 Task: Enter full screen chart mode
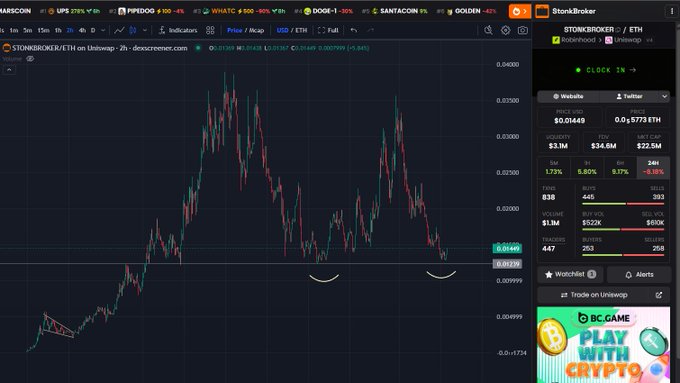coord(328,30)
